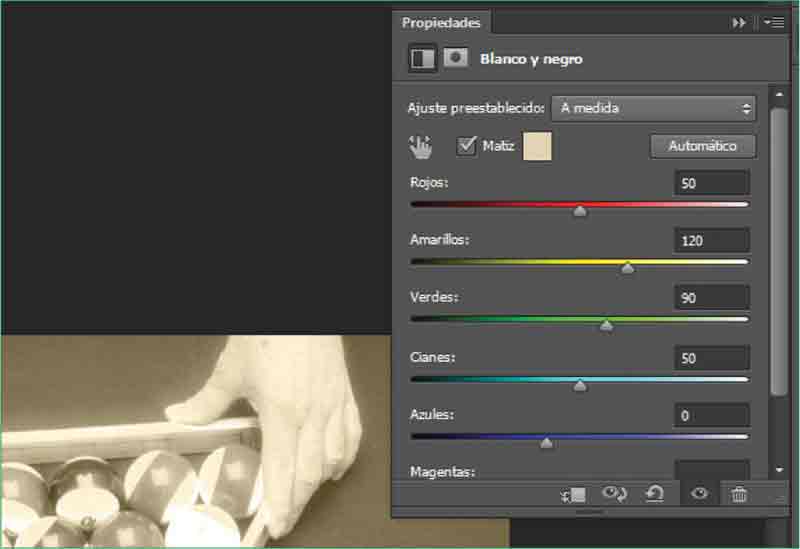Collapse panel with double arrow icon
Viewport: 800px width, 549px height.
coord(739,22)
